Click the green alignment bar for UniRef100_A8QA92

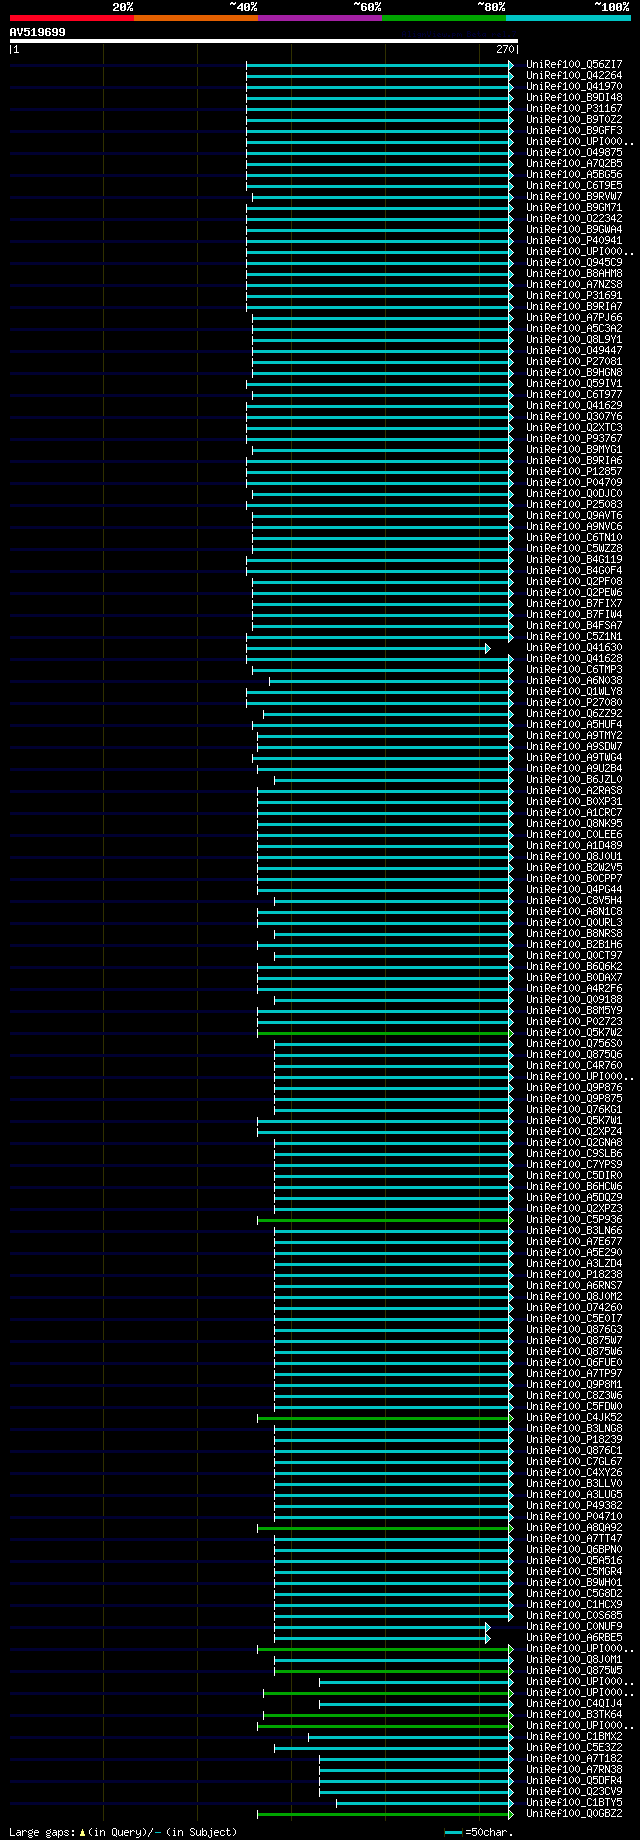385,1528
